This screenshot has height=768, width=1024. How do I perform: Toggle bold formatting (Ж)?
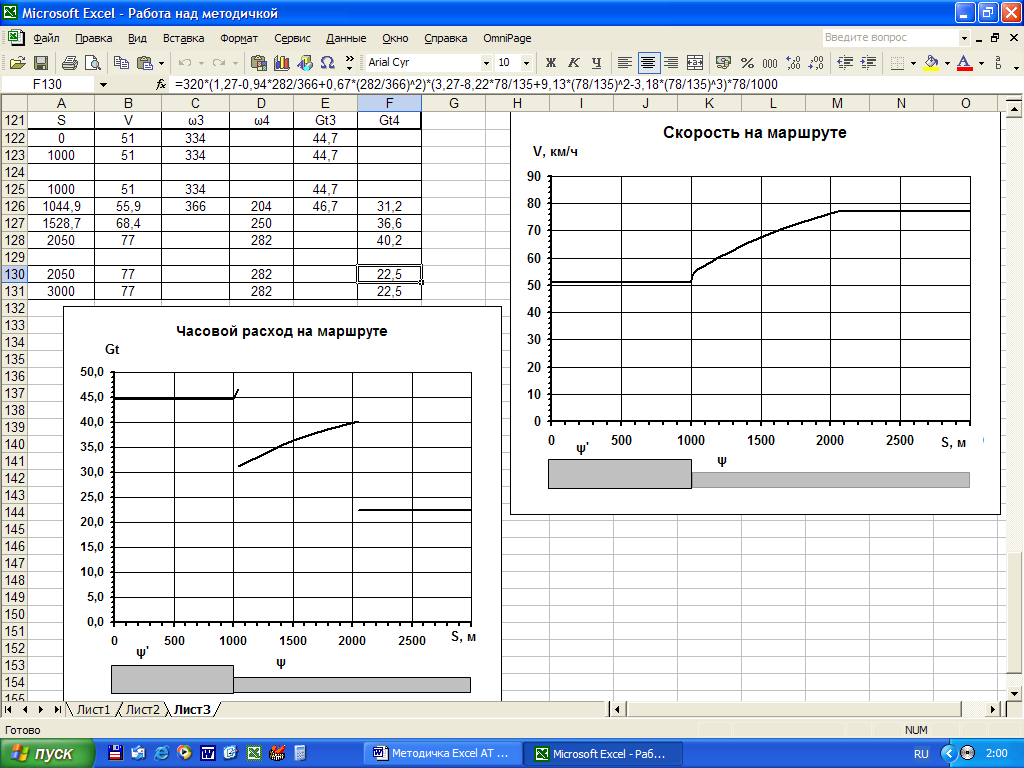551,63
